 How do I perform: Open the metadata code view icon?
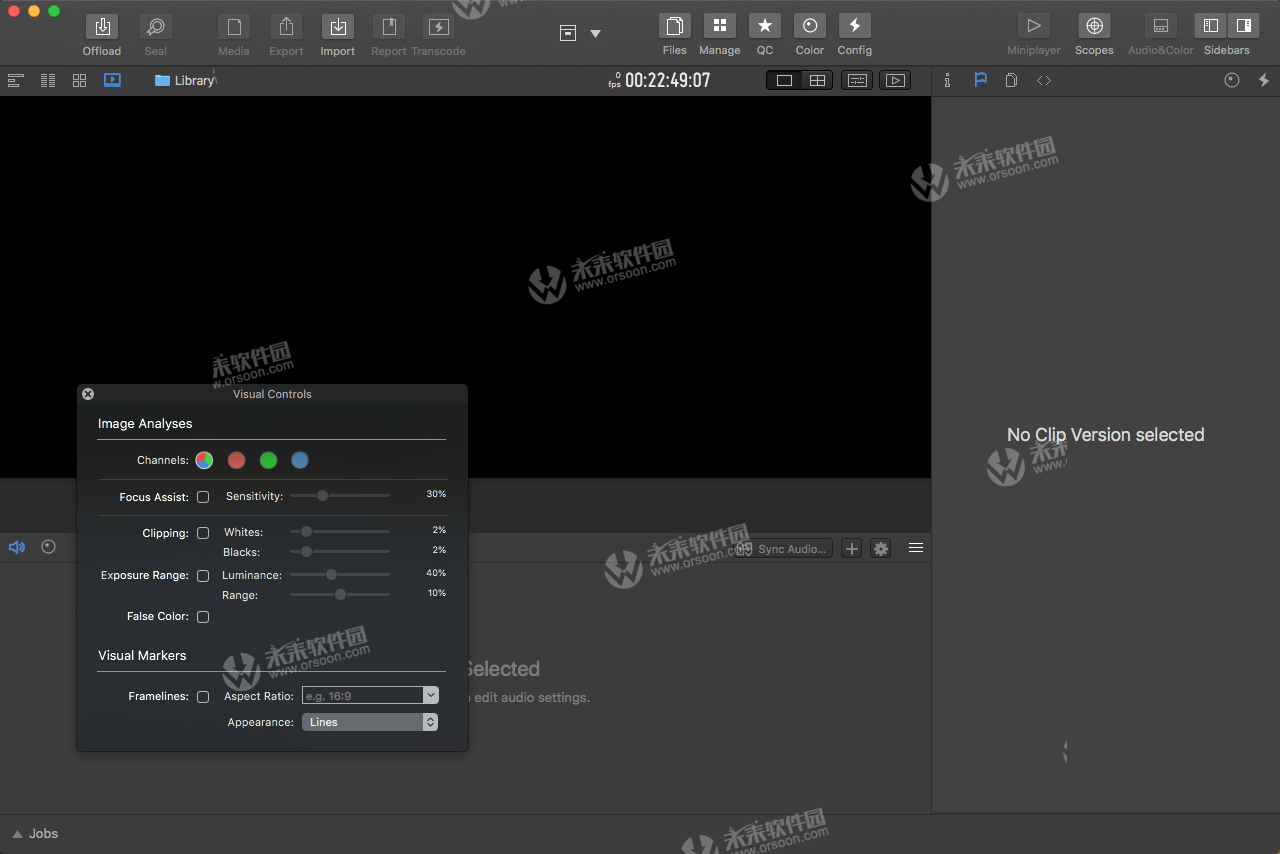tap(1044, 80)
